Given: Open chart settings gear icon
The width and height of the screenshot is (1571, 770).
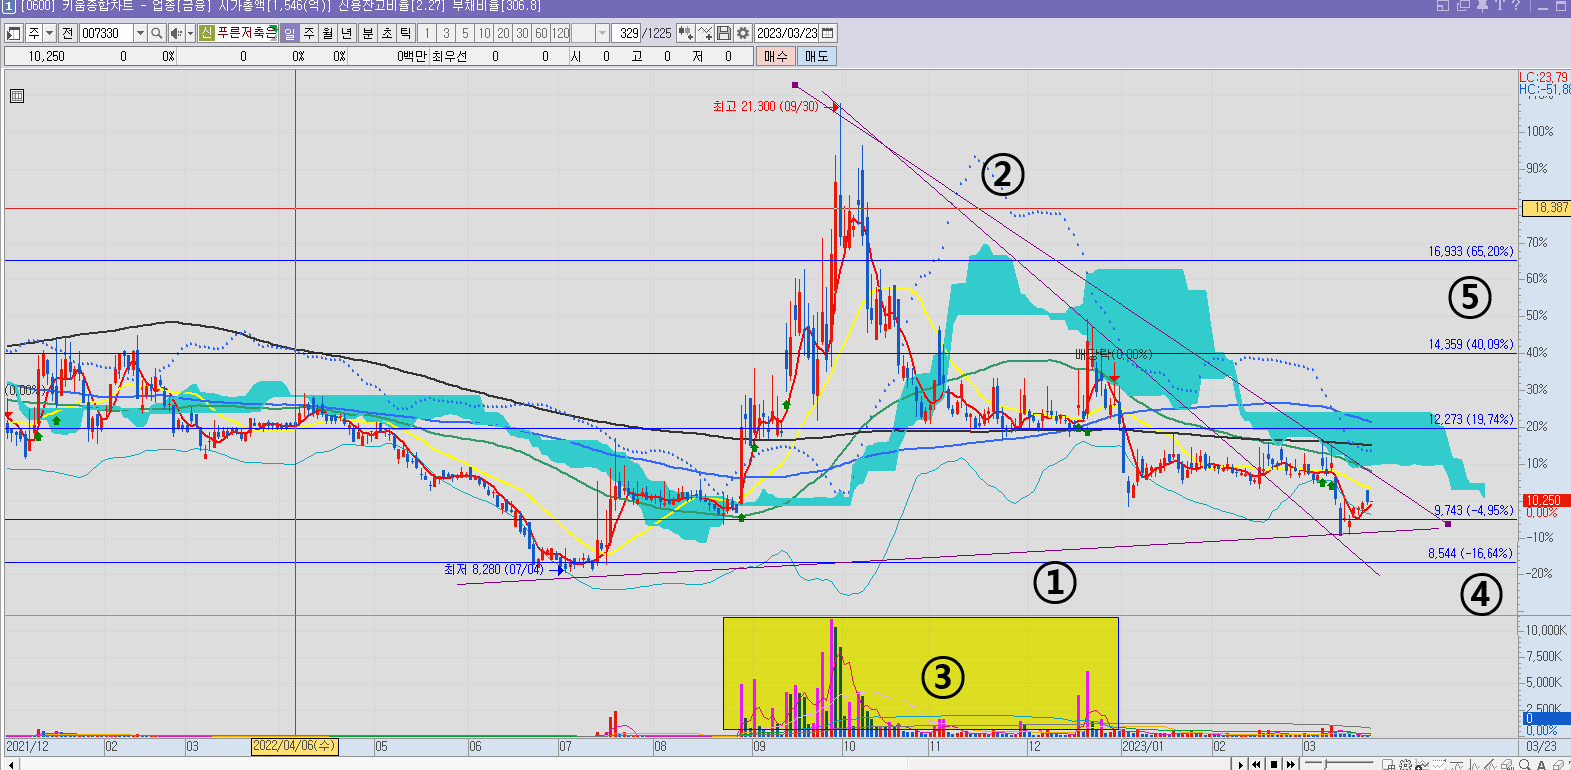Looking at the screenshot, I should click(x=743, y=33).
